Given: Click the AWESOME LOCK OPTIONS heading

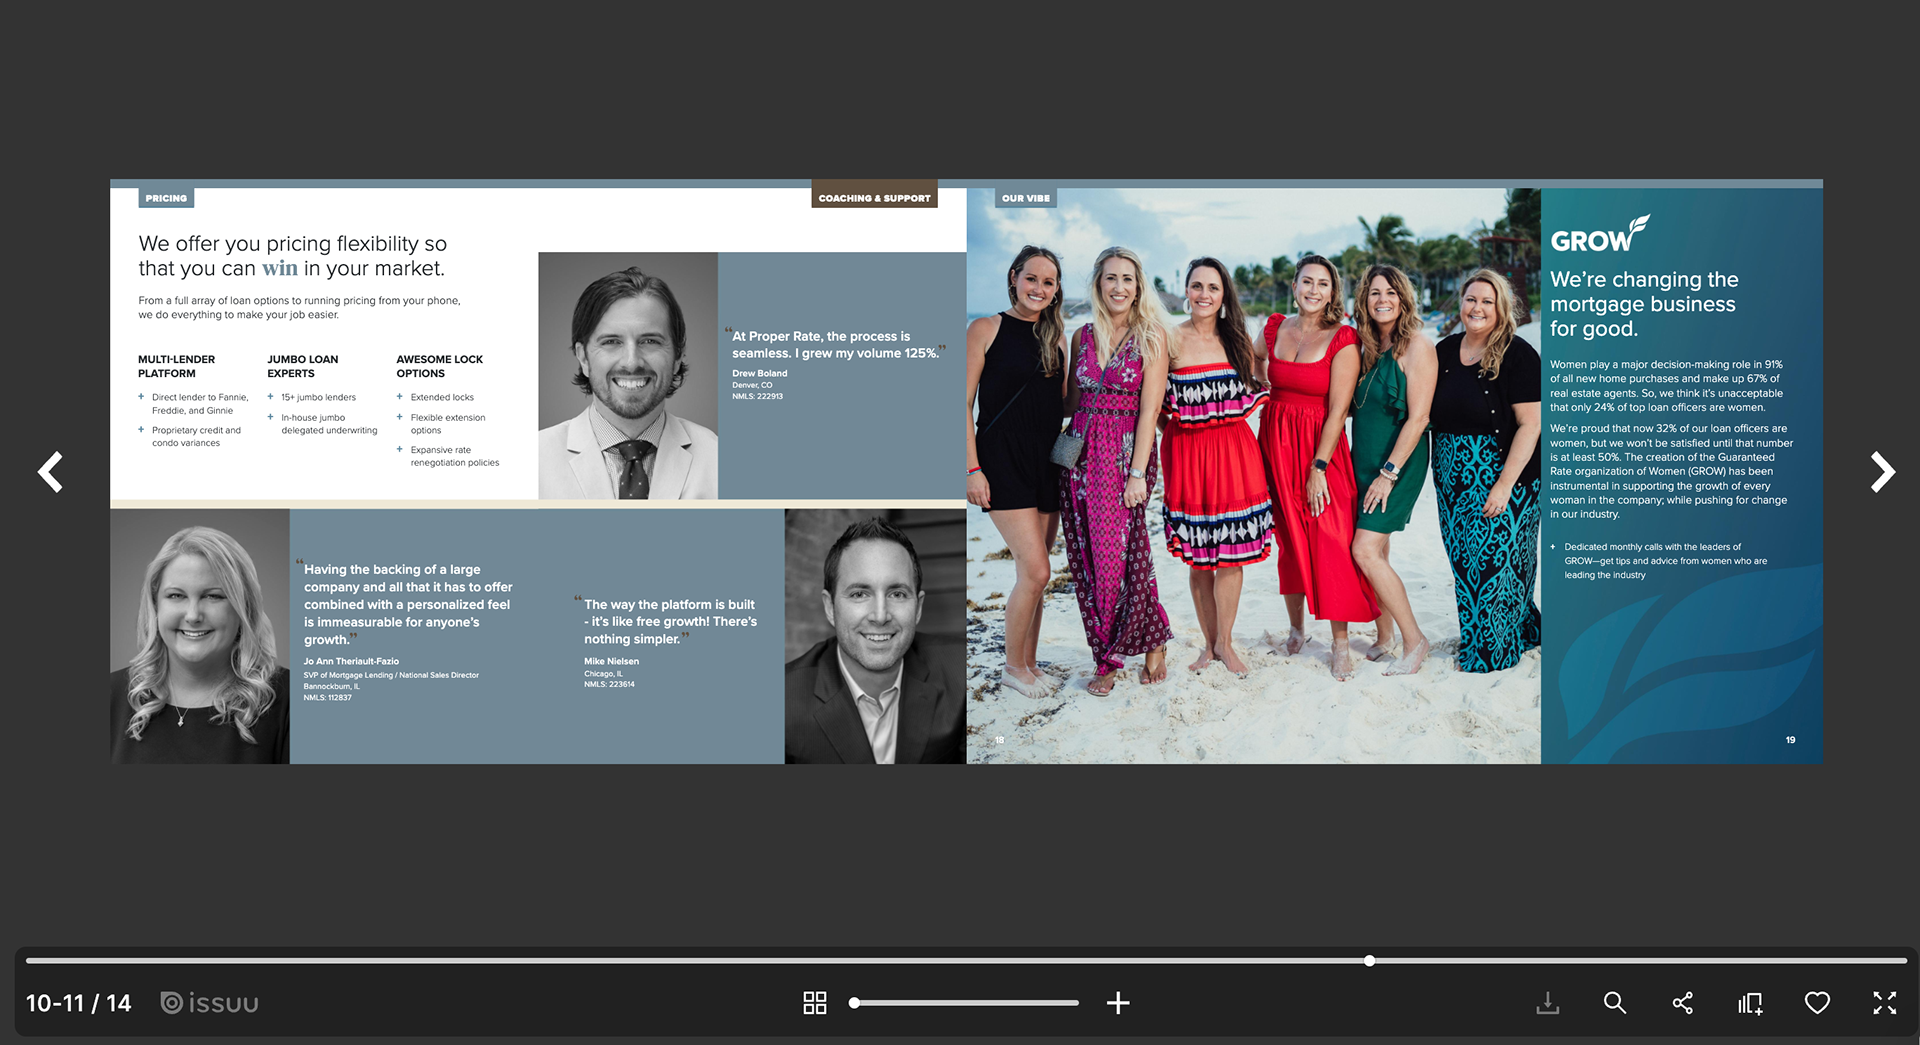Looking at the screenshot, I should click(439, 366).
